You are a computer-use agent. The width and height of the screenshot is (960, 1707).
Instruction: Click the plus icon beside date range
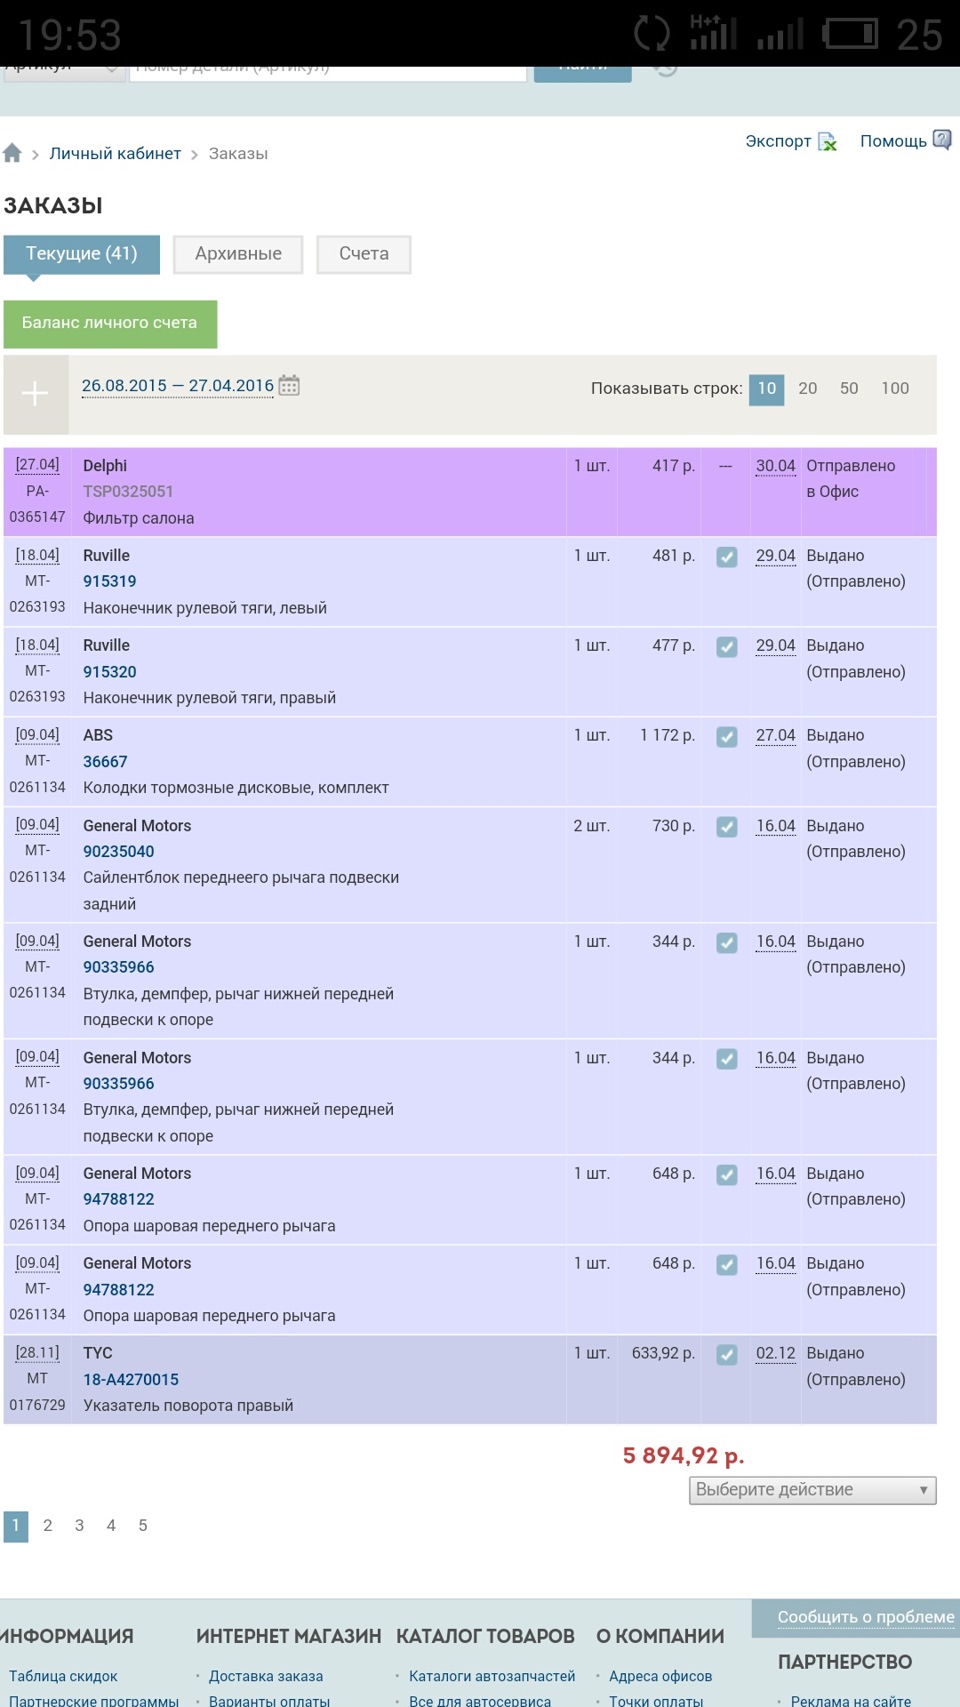[35, 394]
